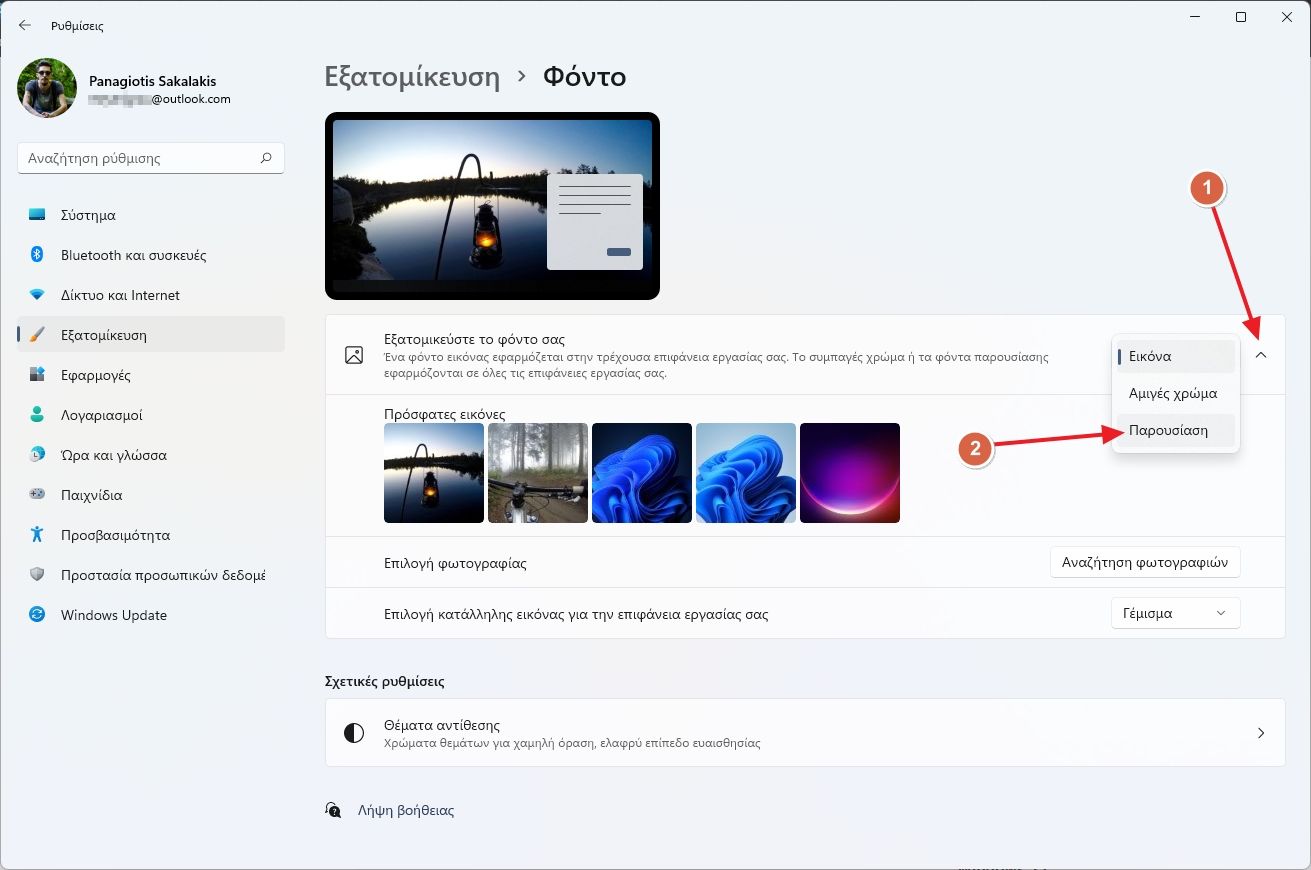1311x870 pixels.
Task: Open Δίκτυο και Internet icon
Action: pos(37,295)
